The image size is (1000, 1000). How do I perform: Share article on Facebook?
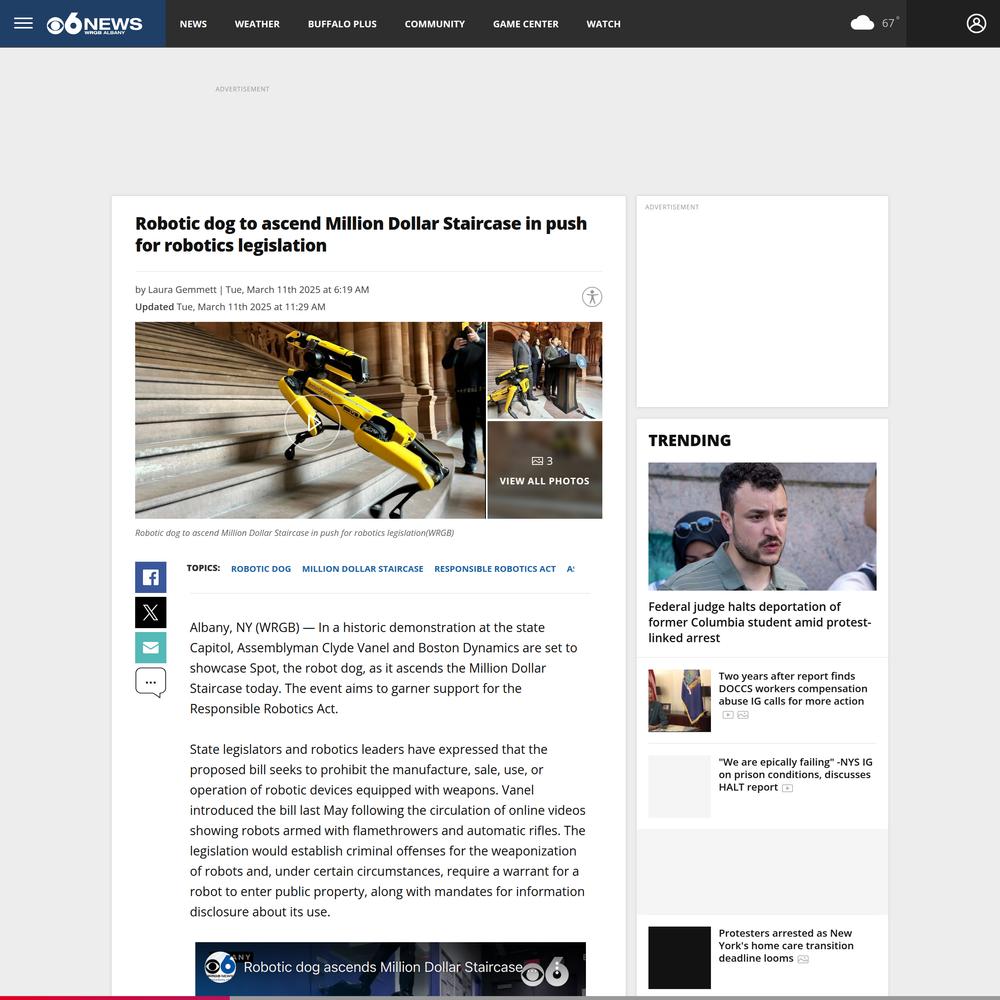pos(151,577)
